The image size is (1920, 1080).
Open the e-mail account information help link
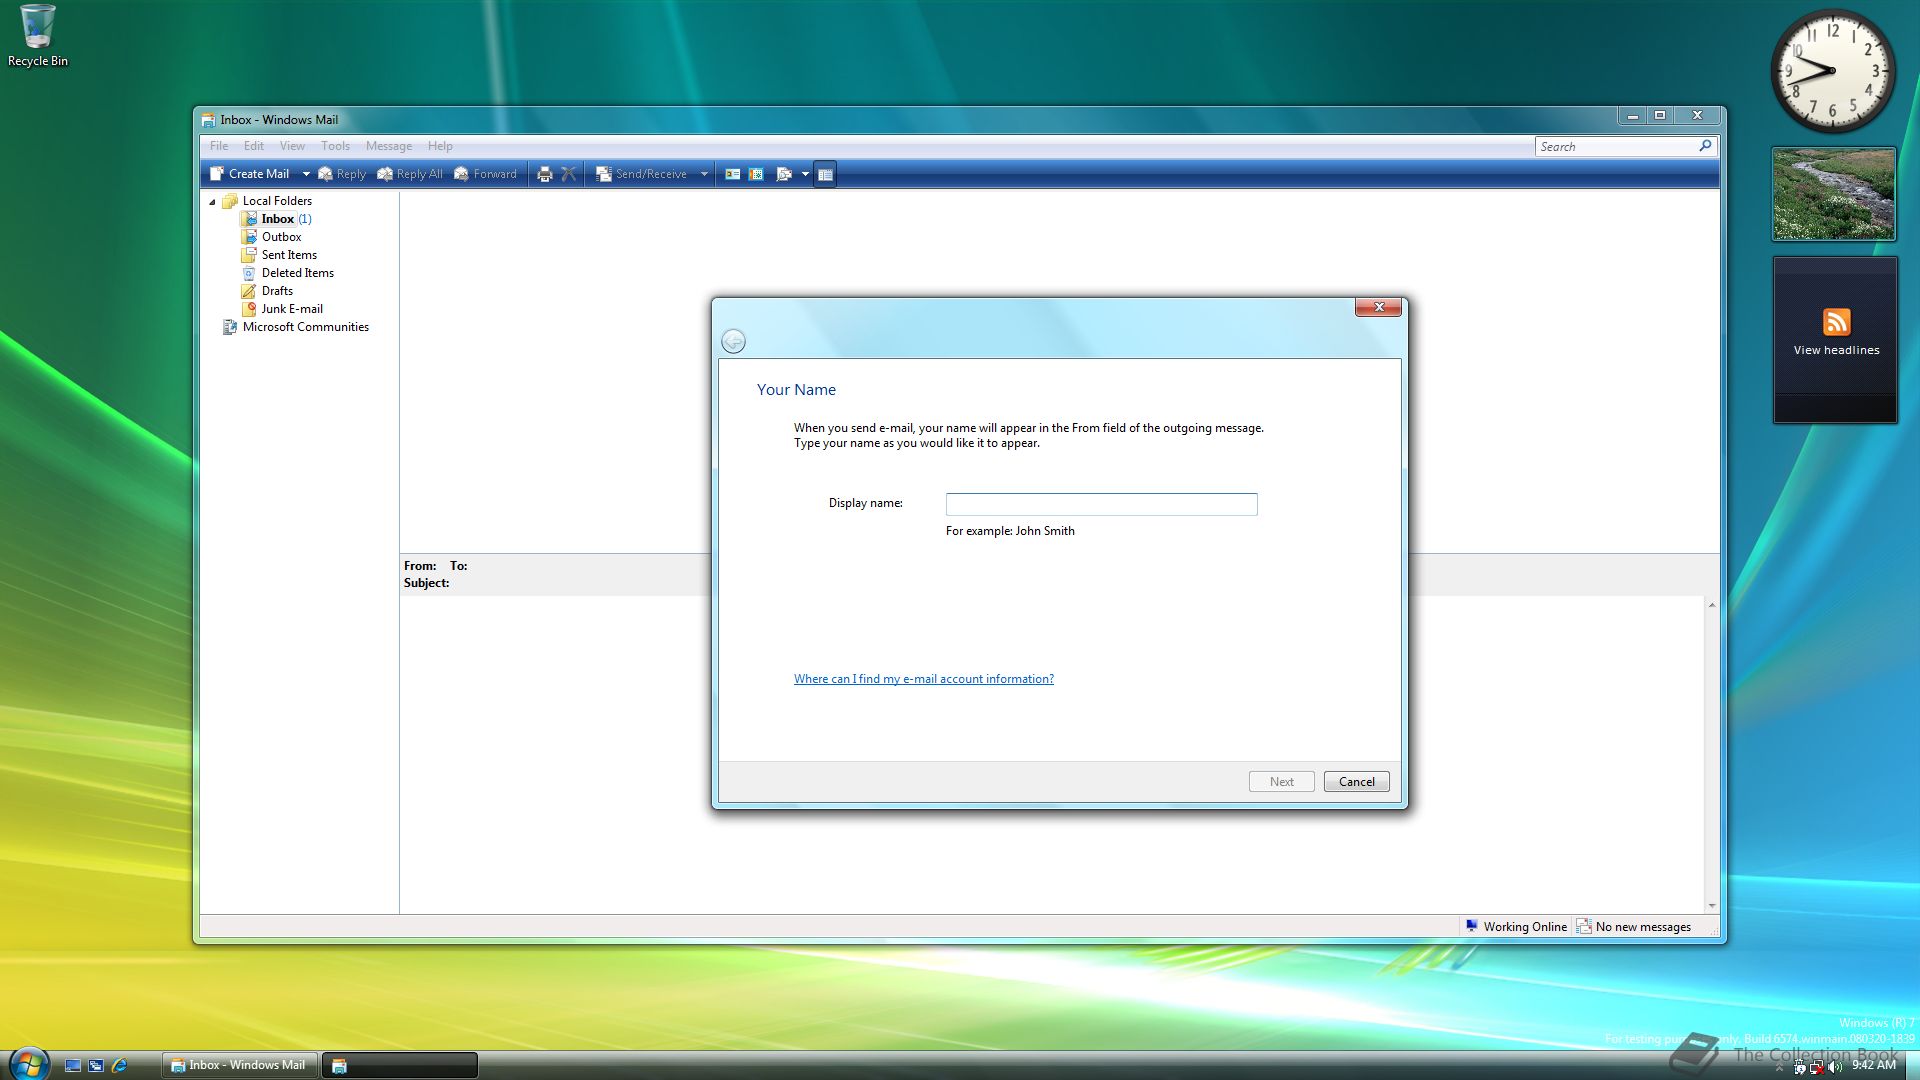click(x=923, y=679)
